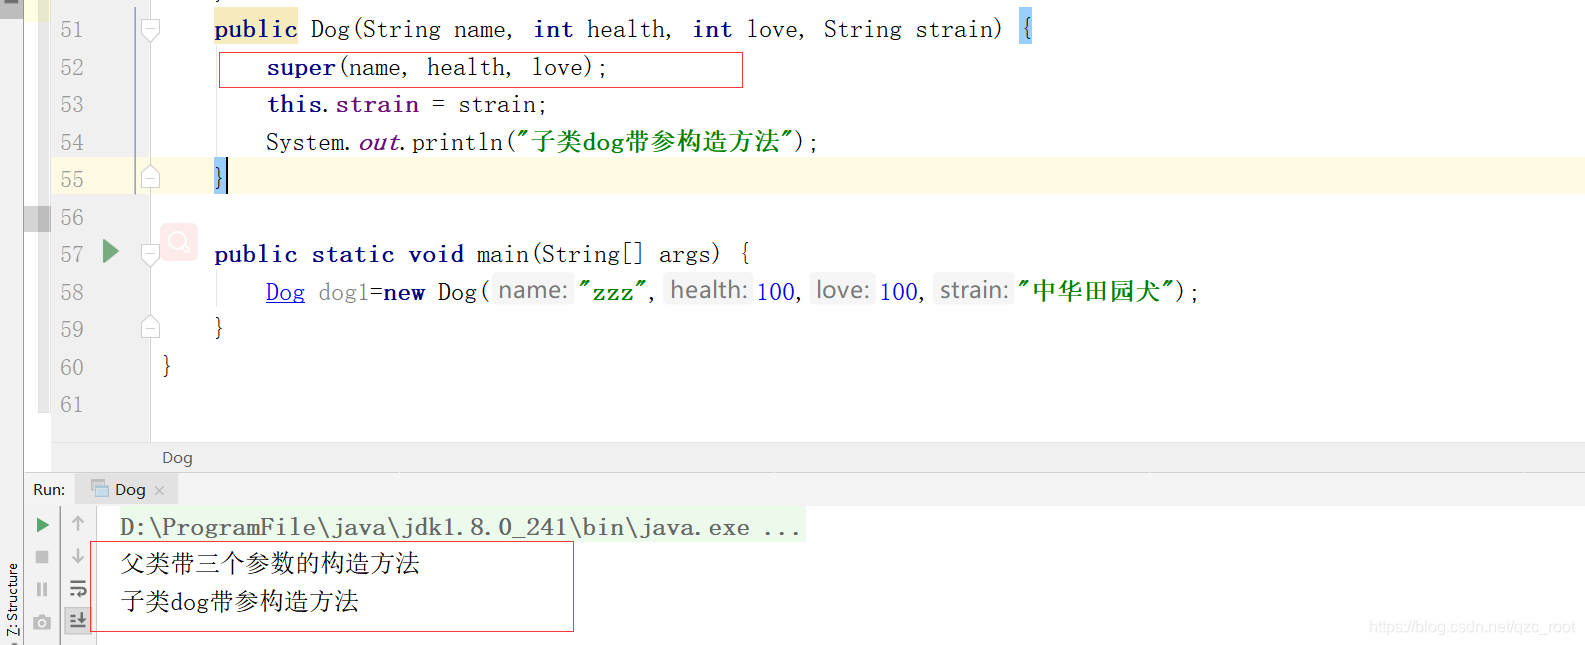
Task: Click the fold end marker at line 55
Action: (150, 178)
